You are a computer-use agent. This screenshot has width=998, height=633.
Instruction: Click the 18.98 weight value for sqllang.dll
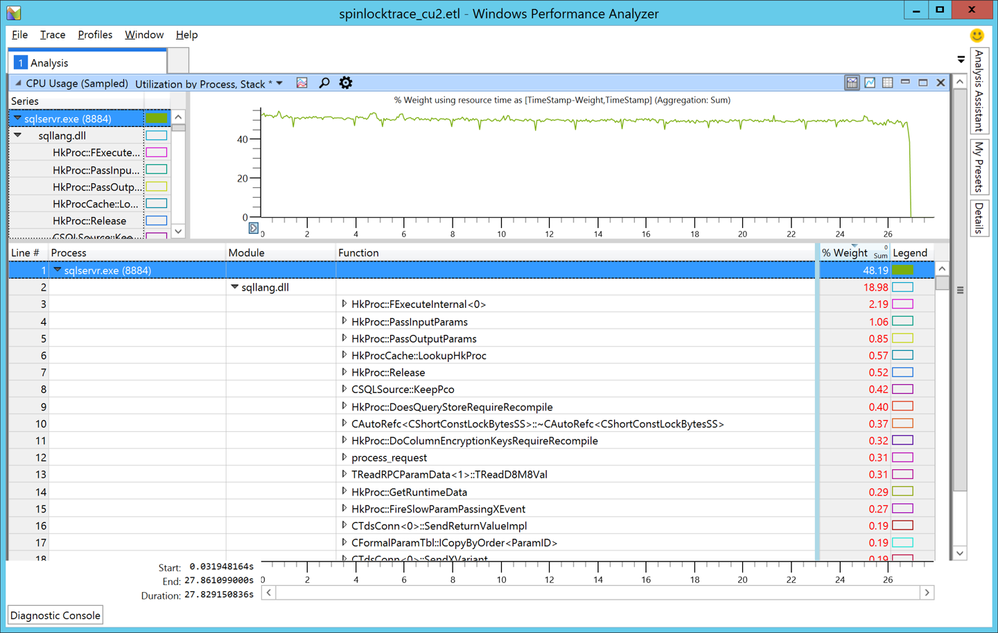pyautogui.click(x=876, y=288)
